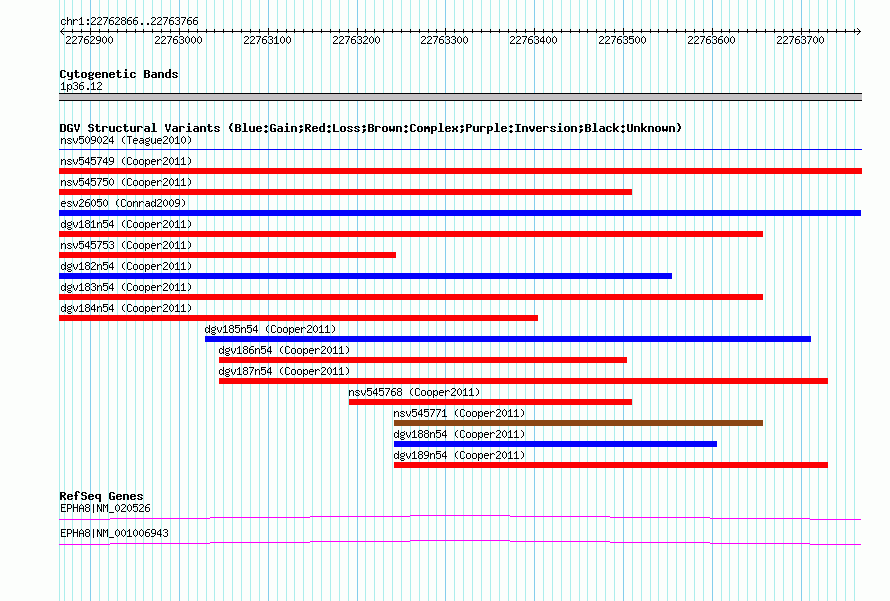
Task: Open the dgv185n54 (Cooper2011) label
Action: 270,329
